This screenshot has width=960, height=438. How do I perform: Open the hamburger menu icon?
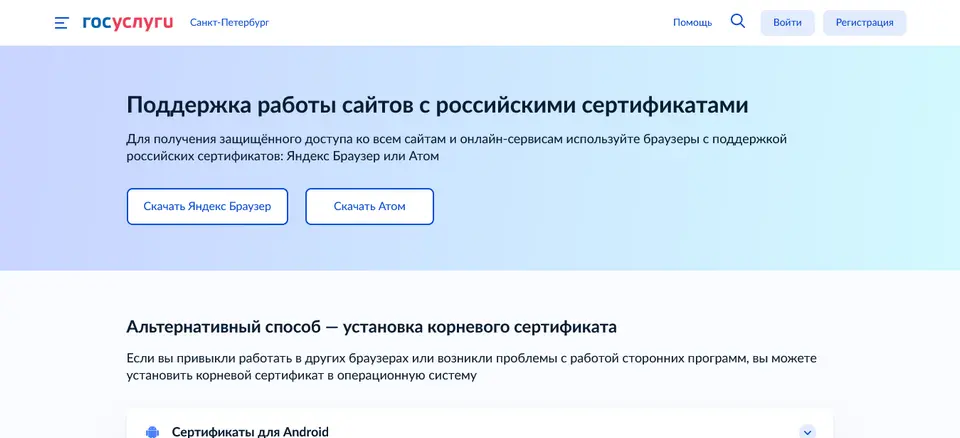[61, 23]
